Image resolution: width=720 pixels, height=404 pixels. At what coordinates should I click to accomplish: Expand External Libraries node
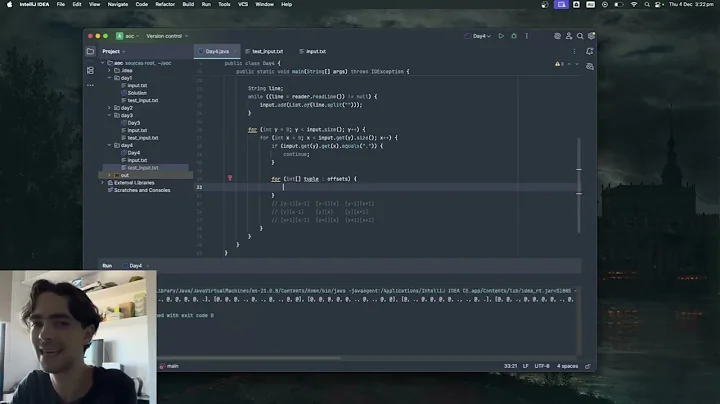point(103,183)
